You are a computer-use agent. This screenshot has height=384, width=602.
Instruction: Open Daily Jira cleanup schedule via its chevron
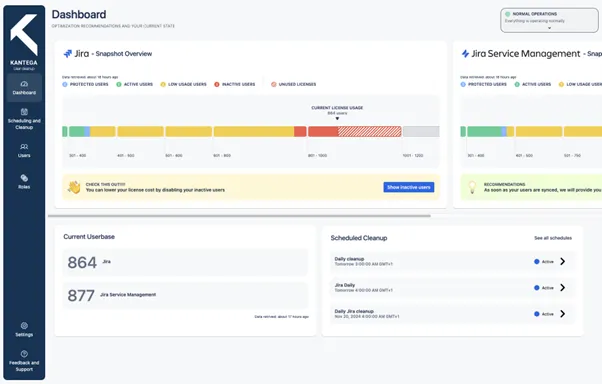pyautogui.click(x=562, y=314)
